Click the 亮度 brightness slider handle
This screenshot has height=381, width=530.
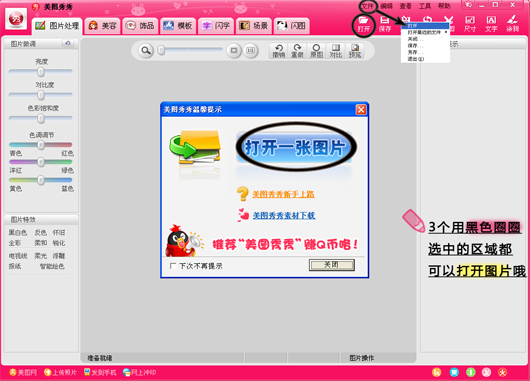(41, 71)
